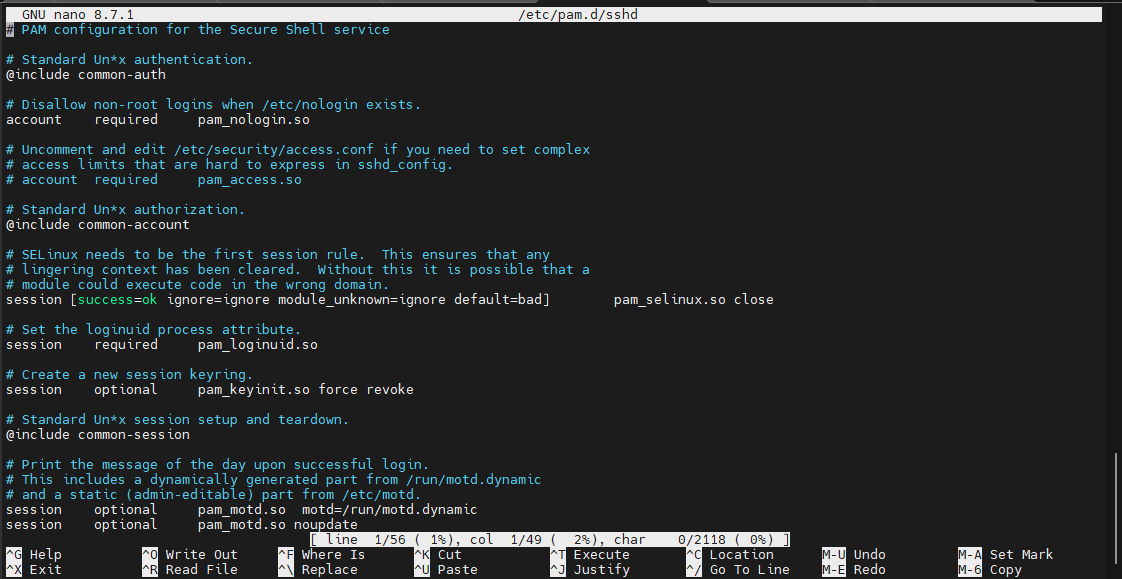Select the ^O Write Out shortcut
The width and height of the screenshot is (1122, 579).
(x=190, y=555)
